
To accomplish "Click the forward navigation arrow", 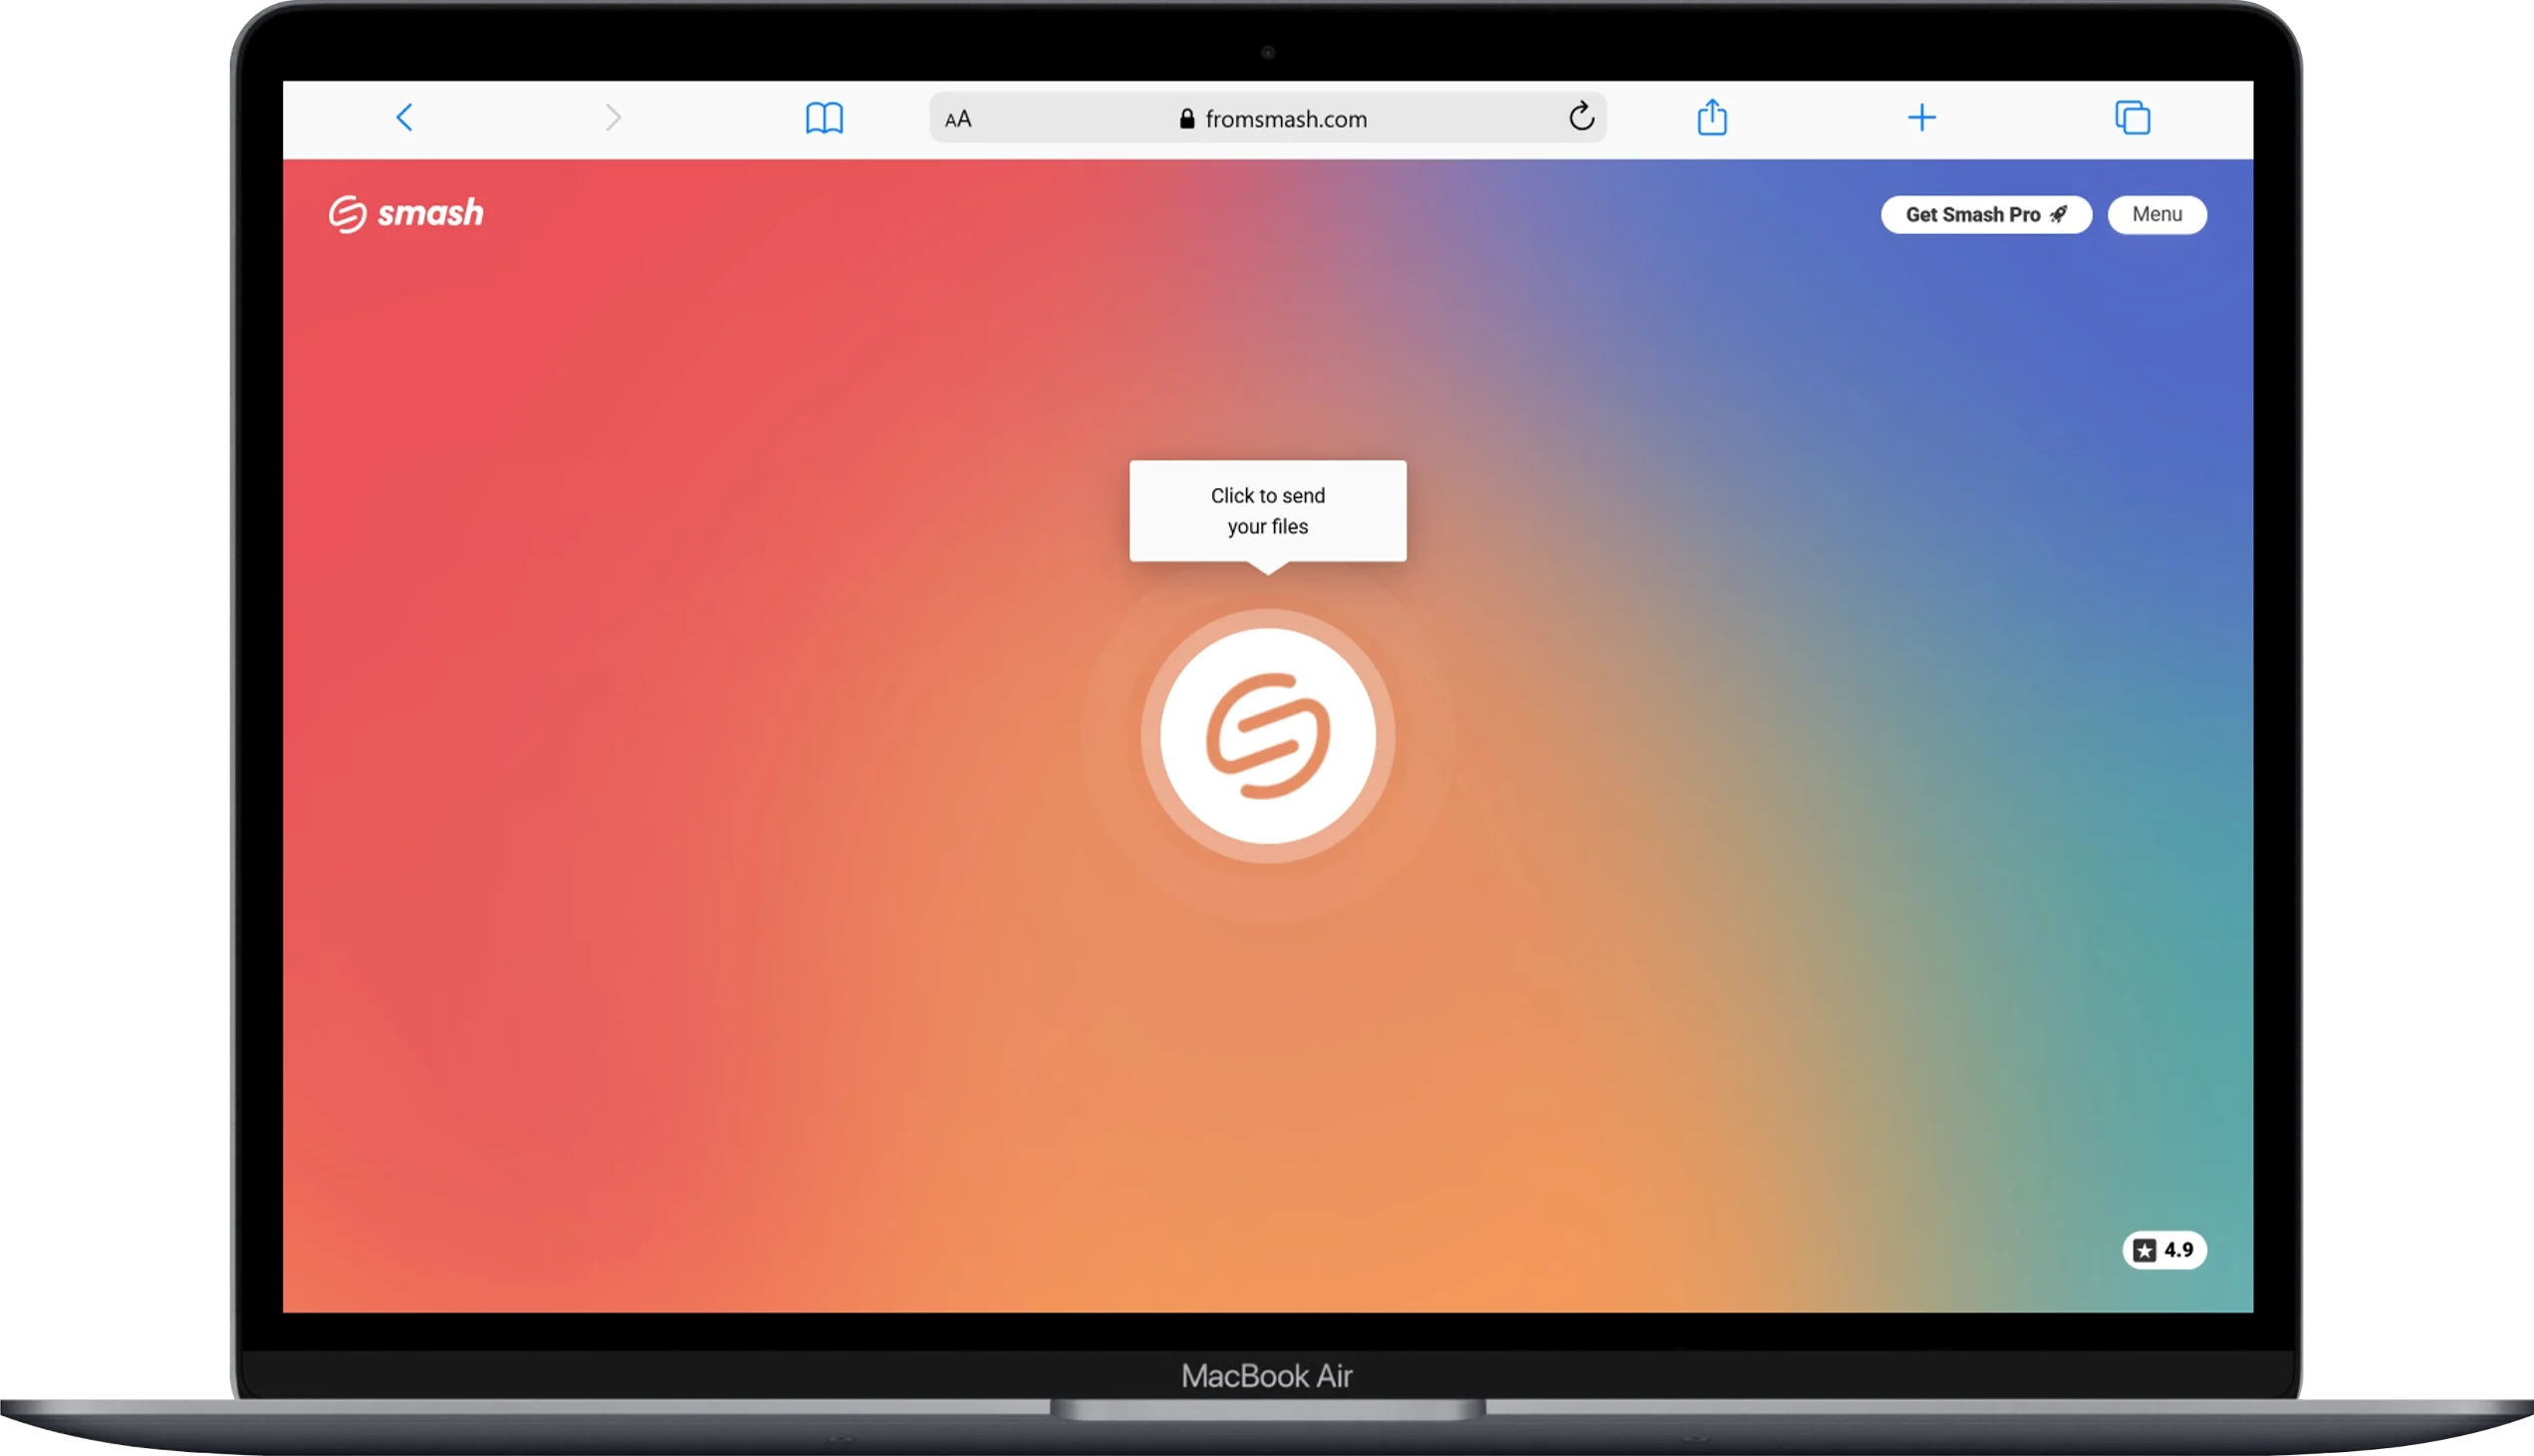I will coord(613,118).
